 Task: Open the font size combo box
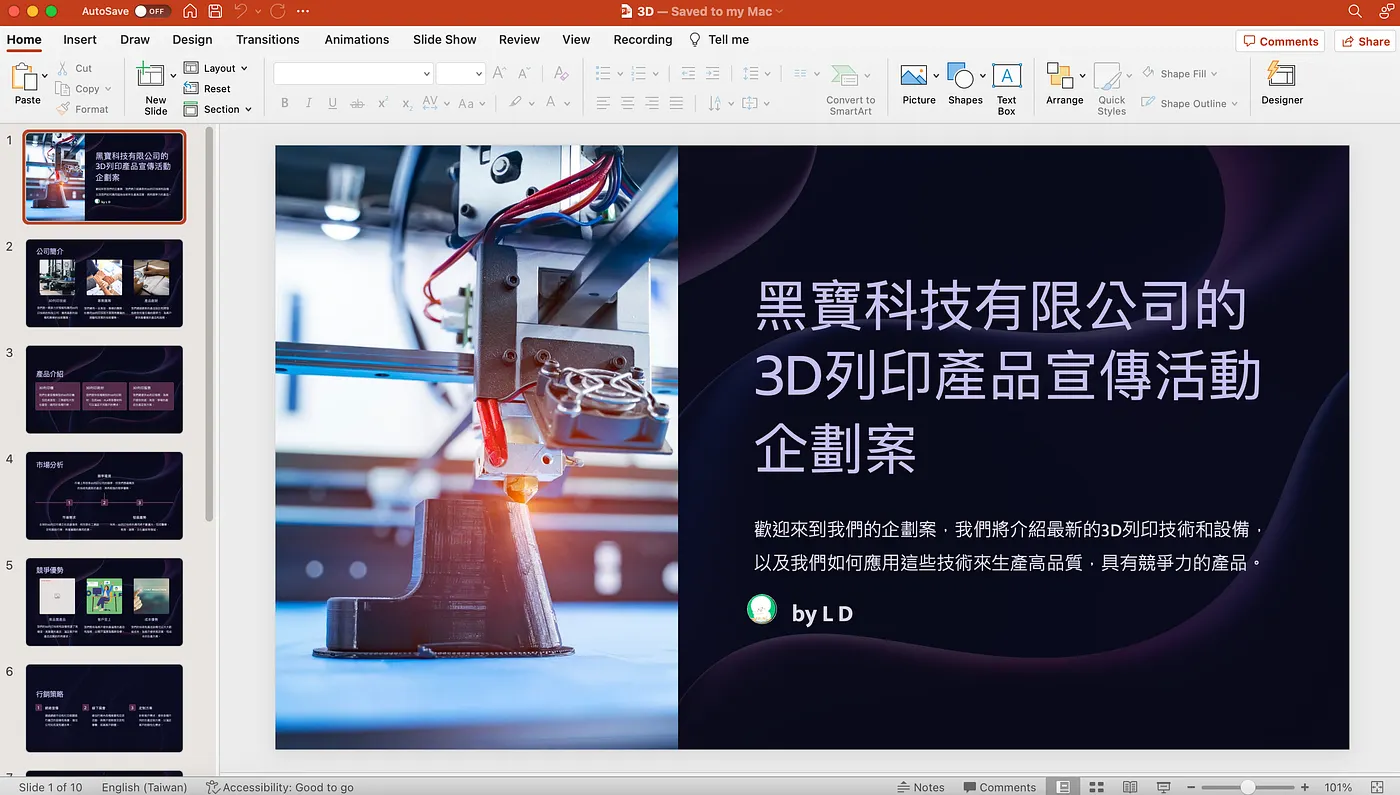(x=460, y=73)
